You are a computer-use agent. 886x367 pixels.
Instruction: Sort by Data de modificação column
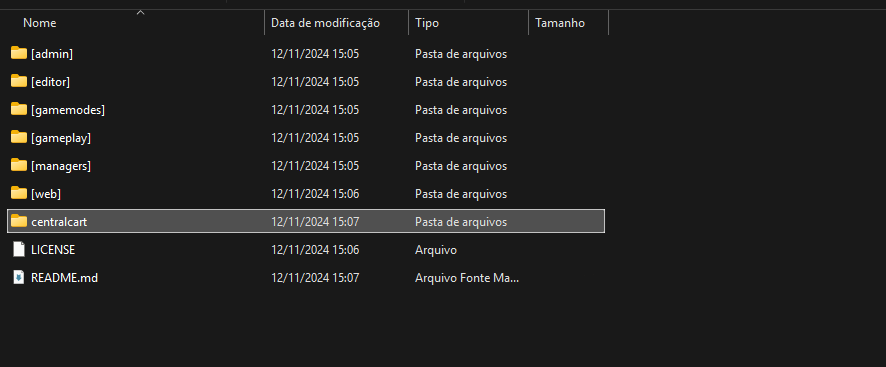[x=325, y=23]
